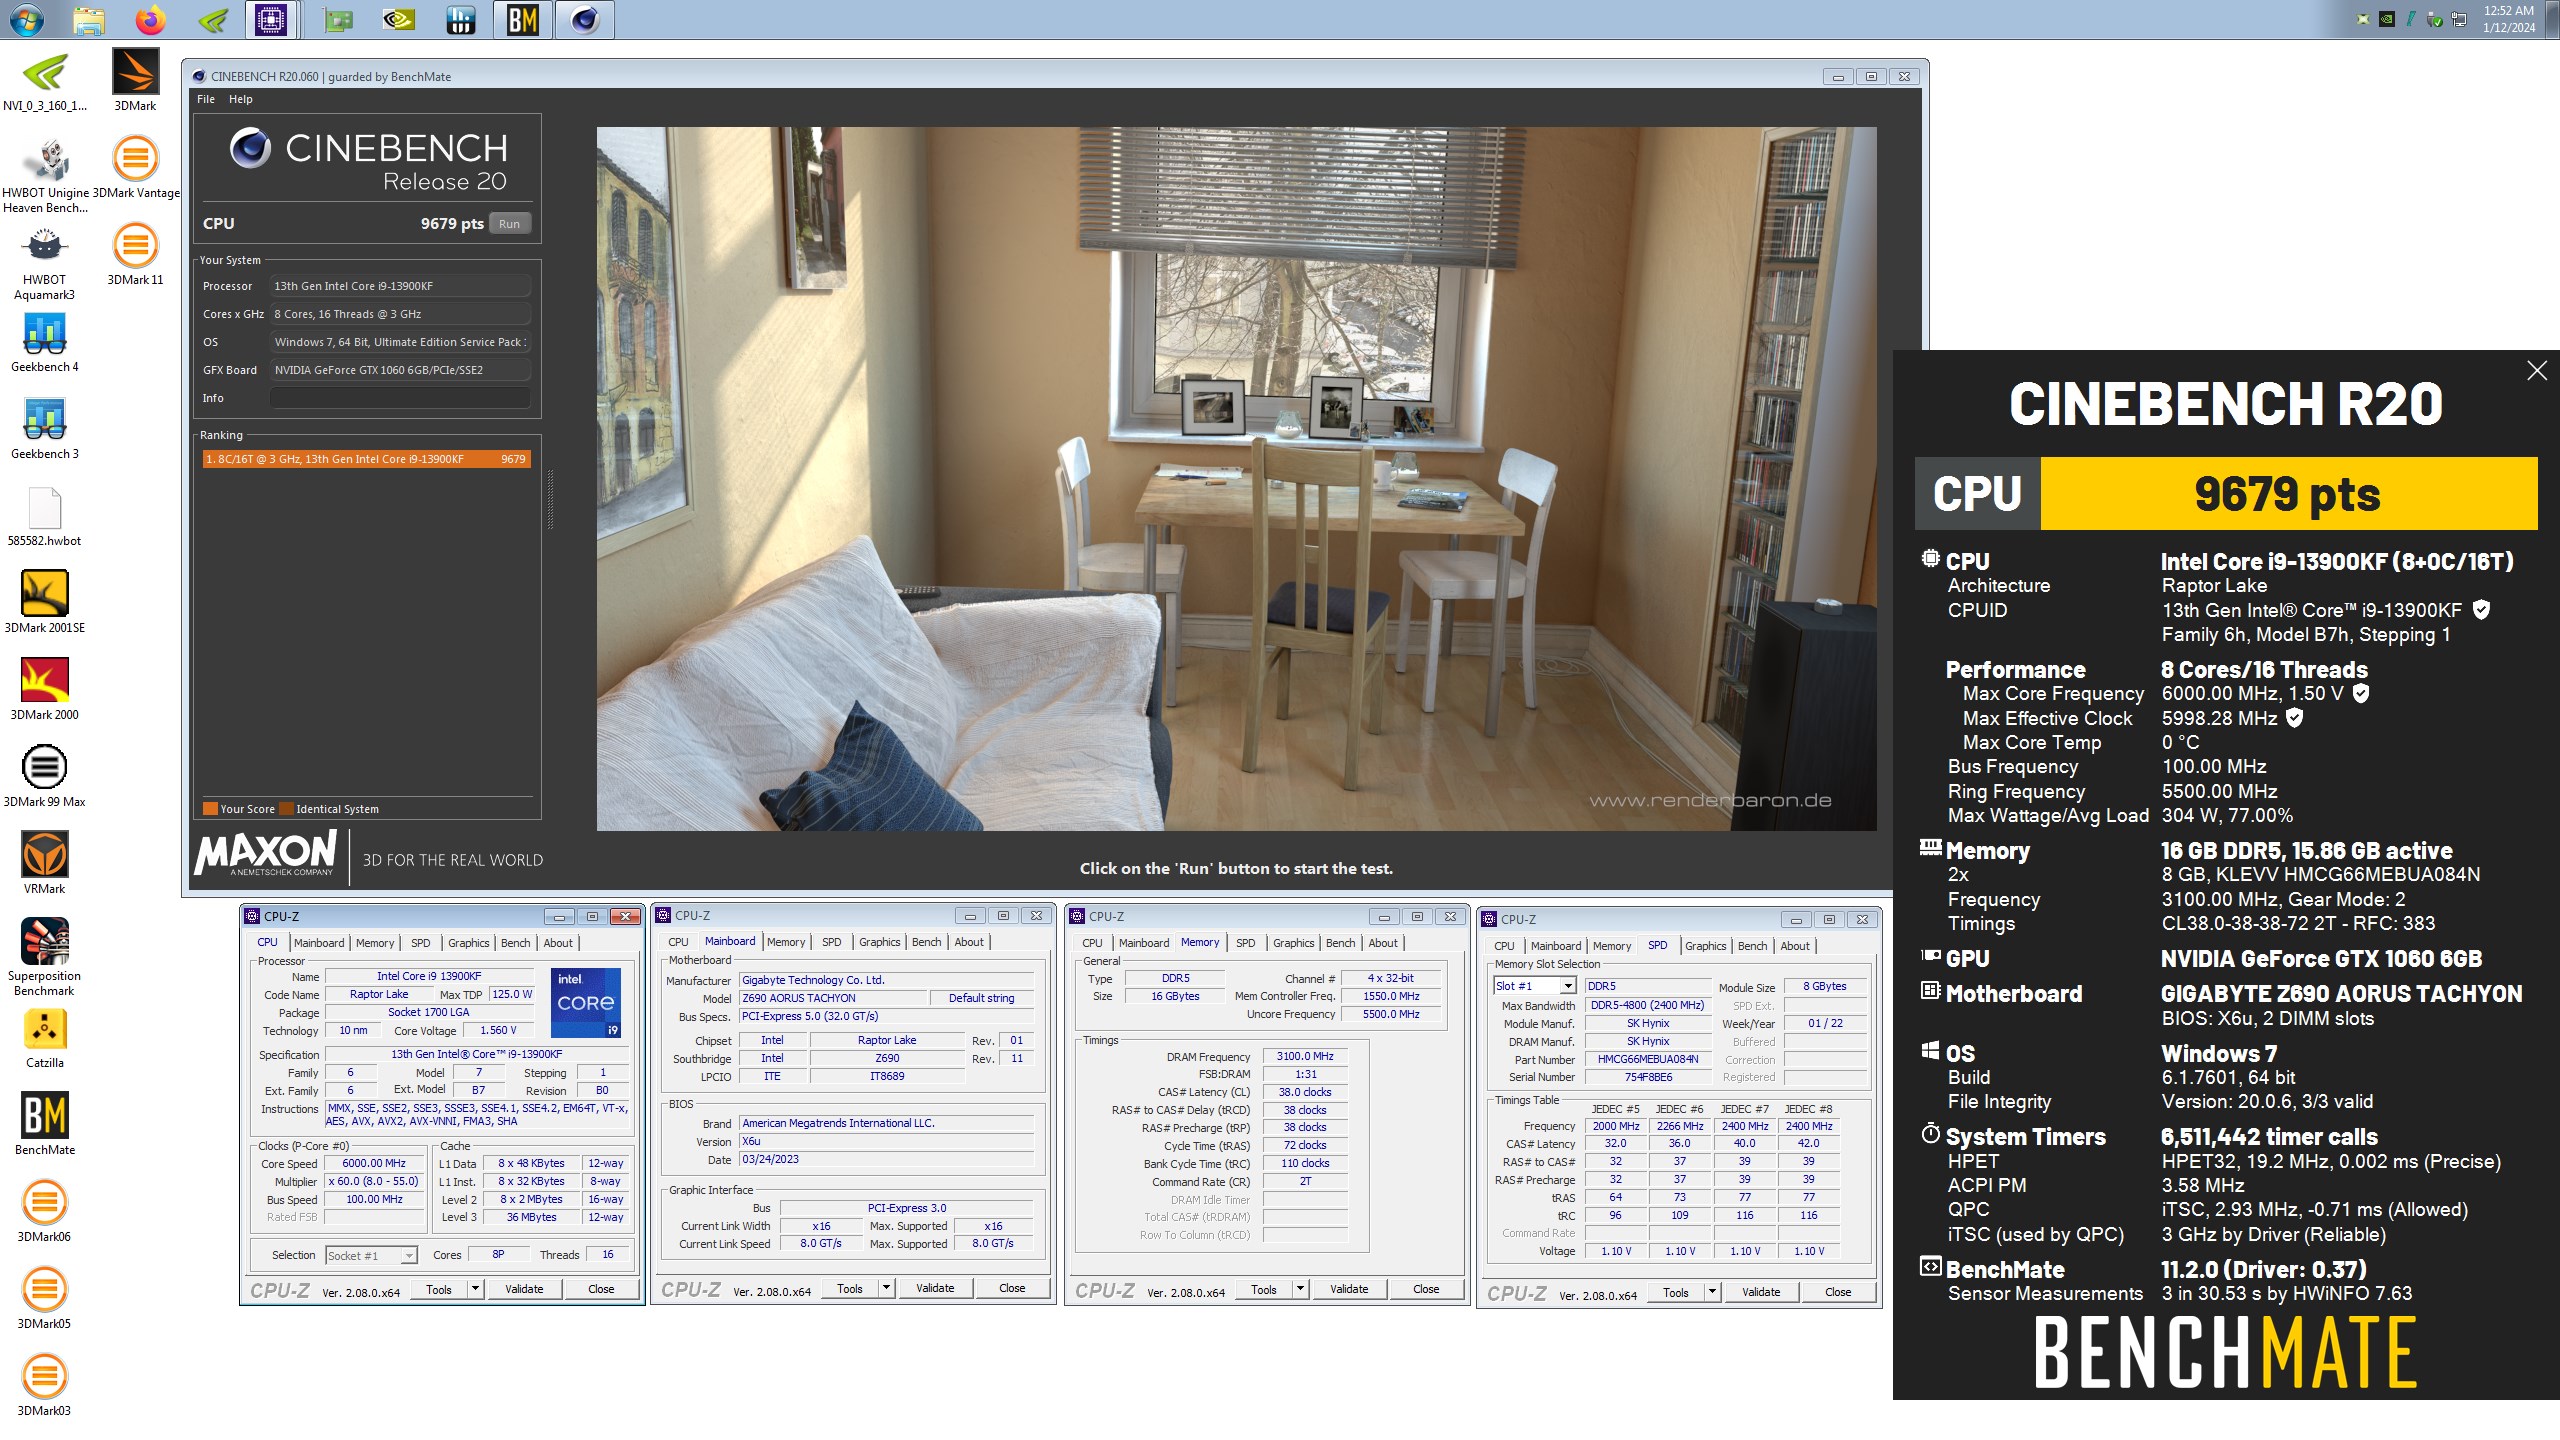Open the NVI_0_3_160 desktop shortcut

coord(45,80)
